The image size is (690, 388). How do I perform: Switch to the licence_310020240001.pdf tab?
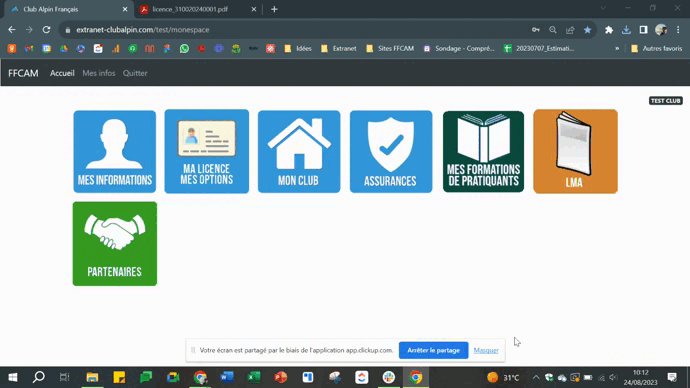pyautogui.click(x=198, y=9)
